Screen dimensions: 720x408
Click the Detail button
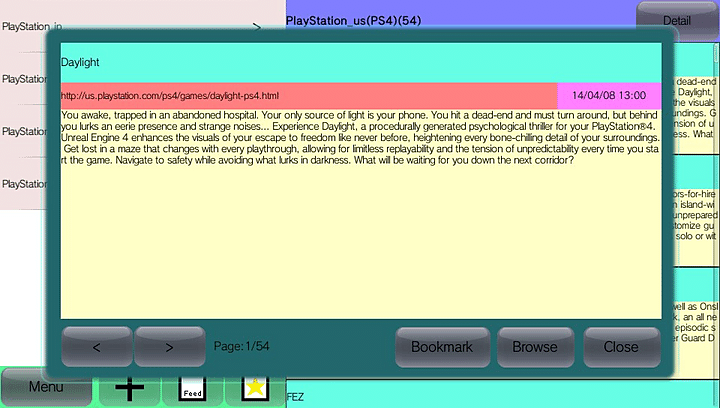tap(677, 19)
